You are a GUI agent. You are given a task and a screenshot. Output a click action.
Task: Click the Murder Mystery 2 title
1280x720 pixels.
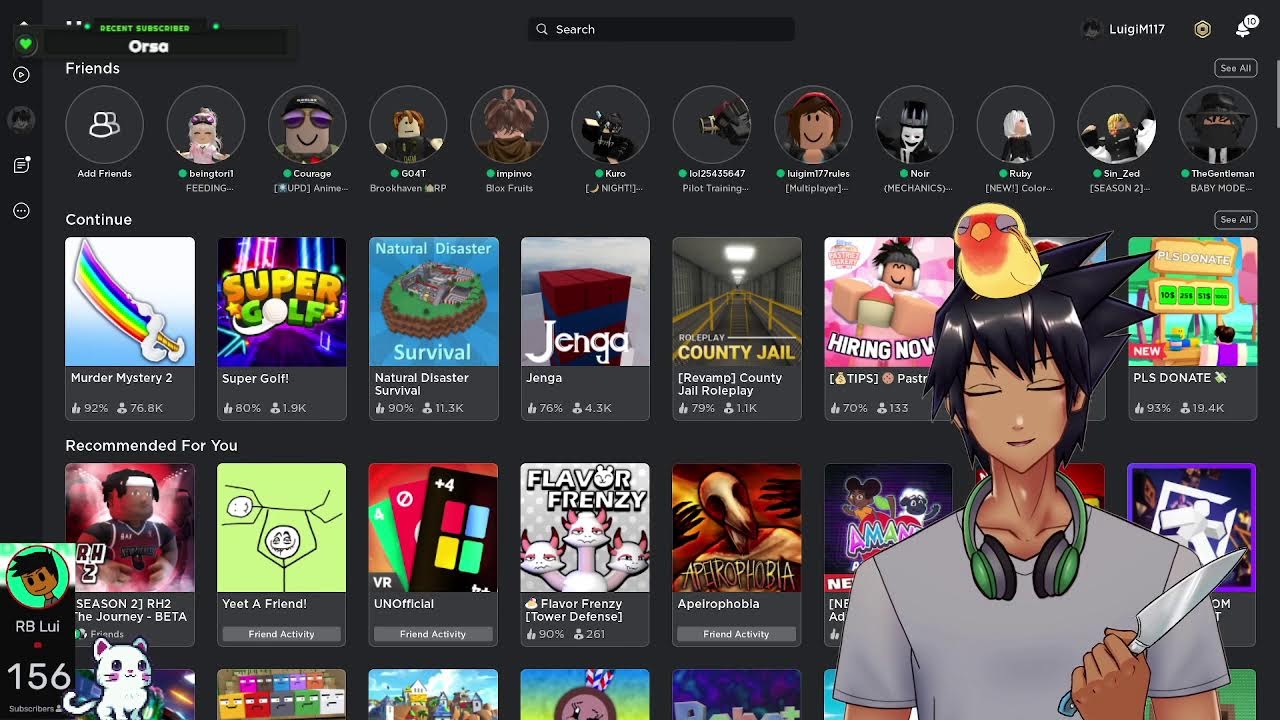121,378
